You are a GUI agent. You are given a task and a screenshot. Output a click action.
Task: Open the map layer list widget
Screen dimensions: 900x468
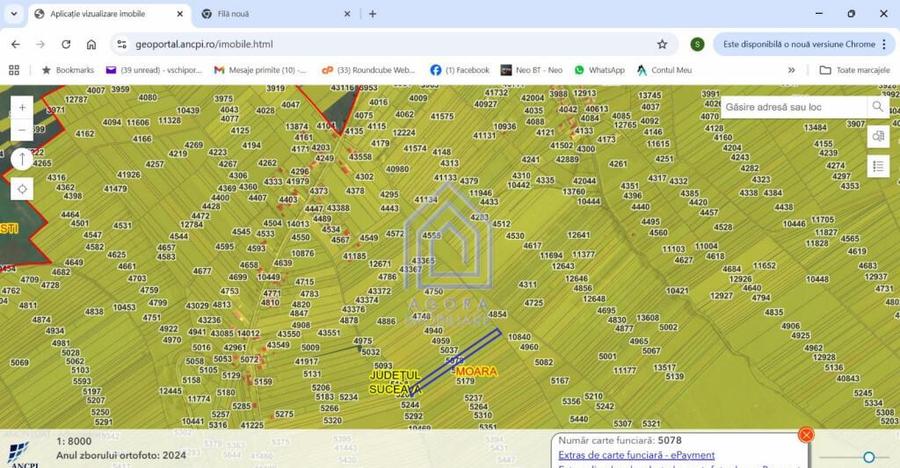[878, 166]
